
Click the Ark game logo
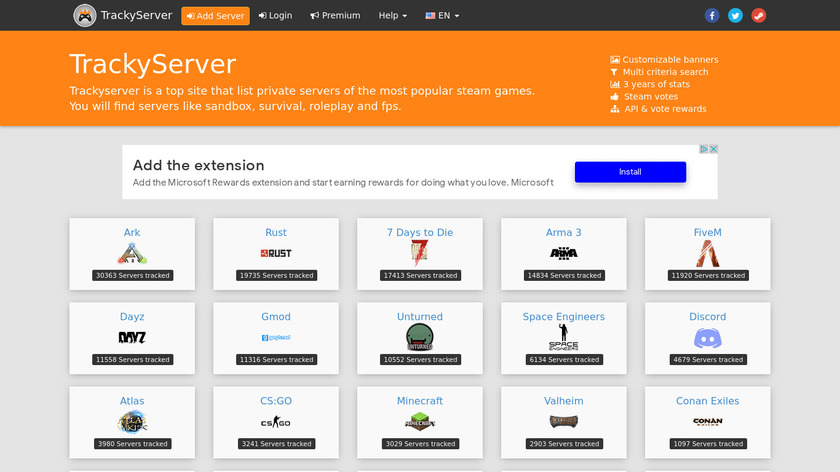(x=132, y=254)
